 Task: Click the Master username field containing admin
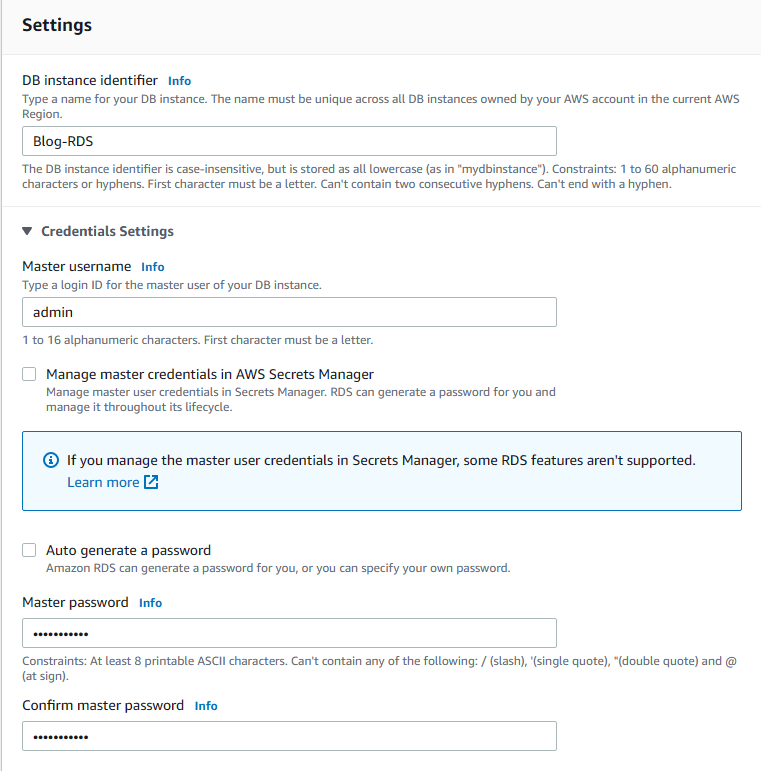(x=289, y=312)
